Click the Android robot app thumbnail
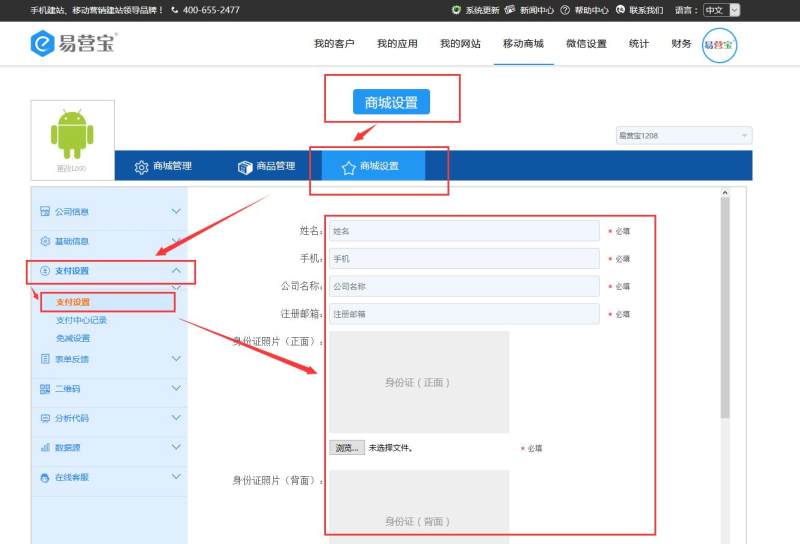 [x=72, y=133]
